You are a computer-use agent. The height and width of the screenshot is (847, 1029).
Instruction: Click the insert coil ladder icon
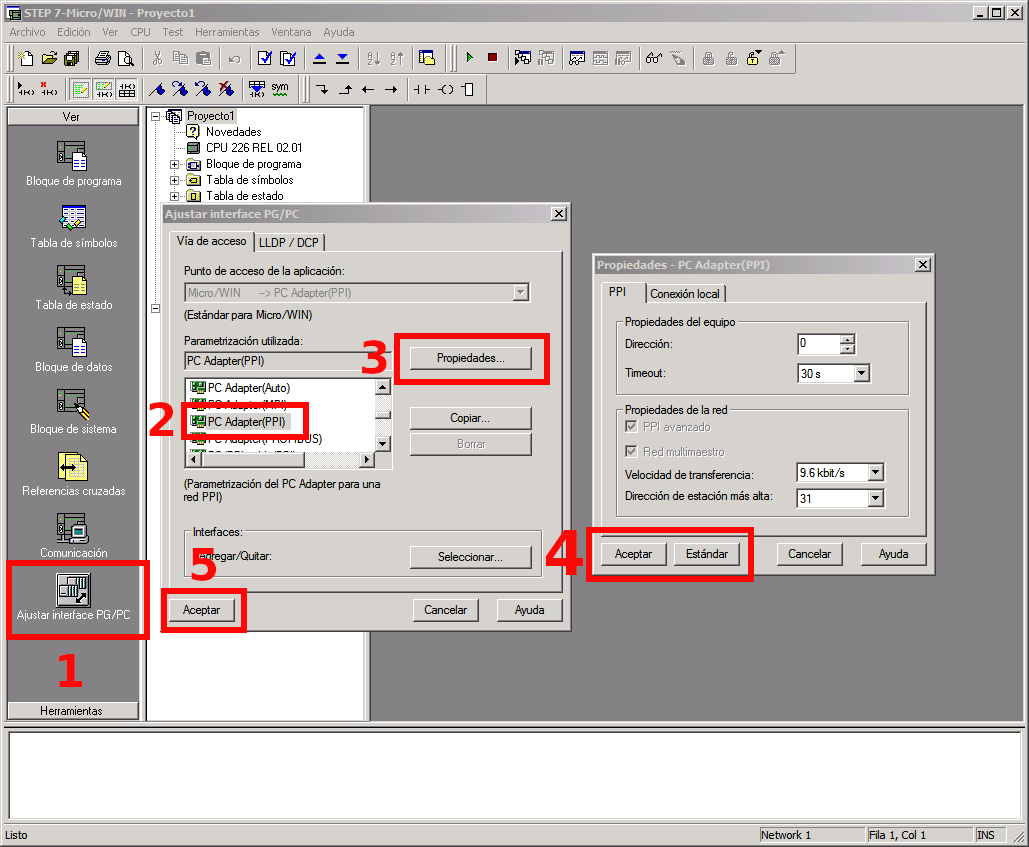[x=446, y=89]
